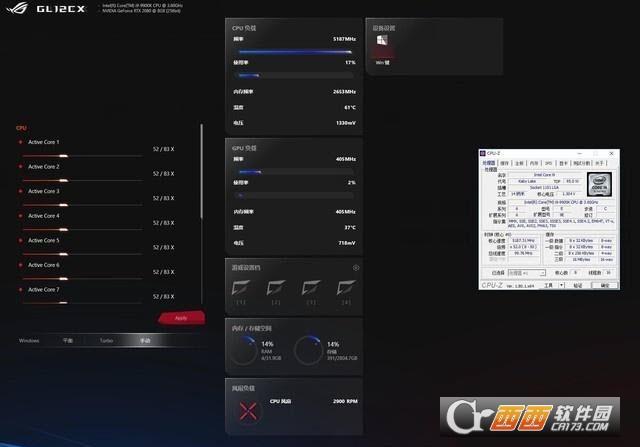Click the Intel Core i9 logo in CPU-Z
The width and height of the screenshot is (640, 447).
point(597,184)
